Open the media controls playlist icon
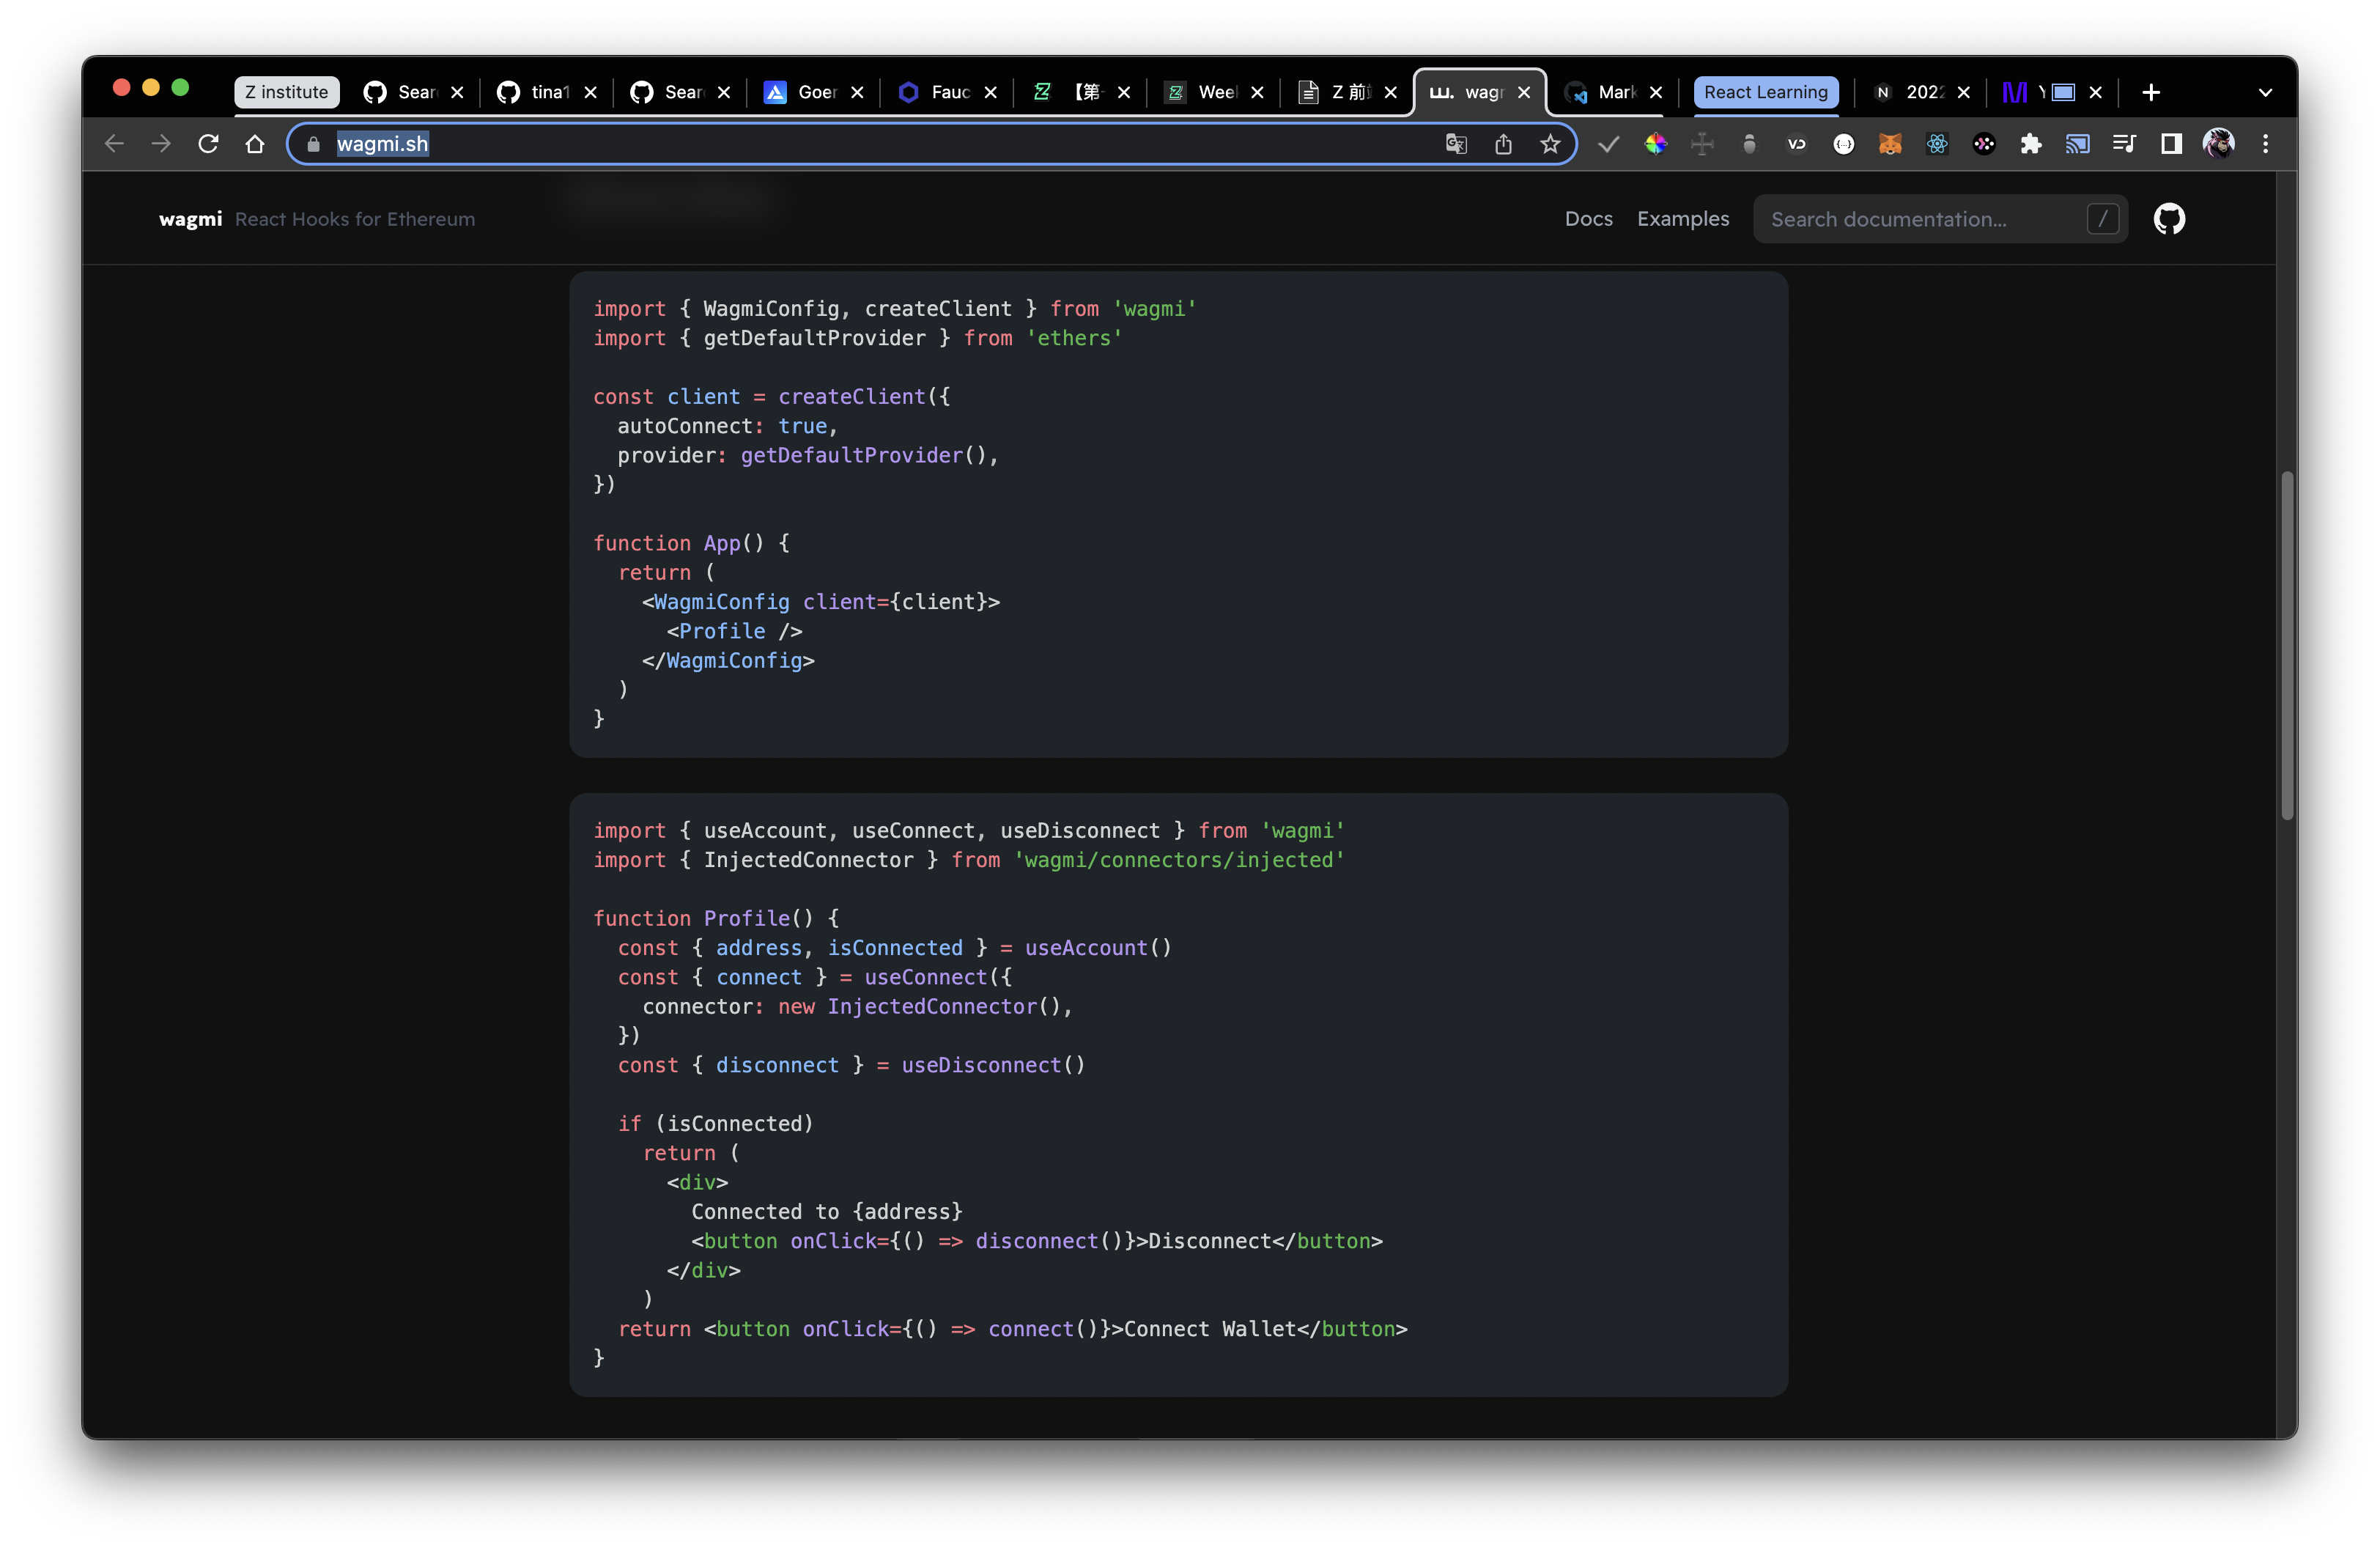The height and width of the screenshot is (1548, 2380). coord(2123,144)
